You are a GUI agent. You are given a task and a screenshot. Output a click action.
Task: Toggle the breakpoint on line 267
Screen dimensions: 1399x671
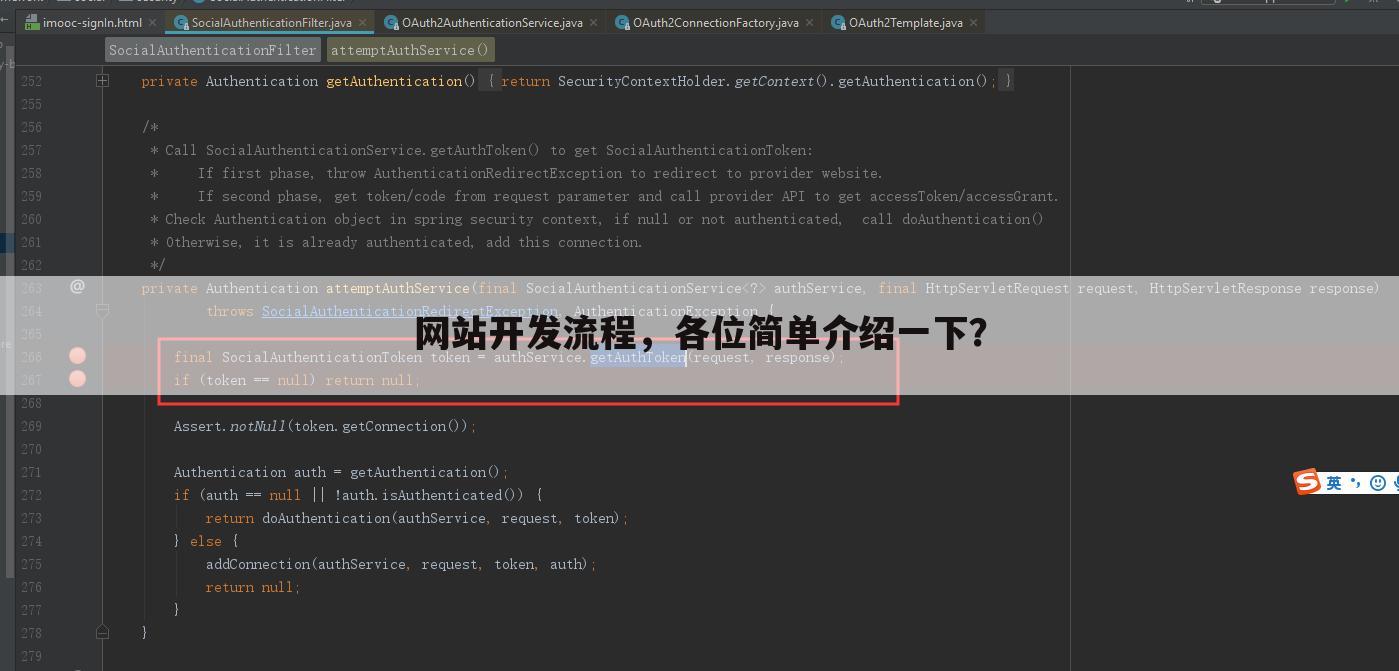77,379
